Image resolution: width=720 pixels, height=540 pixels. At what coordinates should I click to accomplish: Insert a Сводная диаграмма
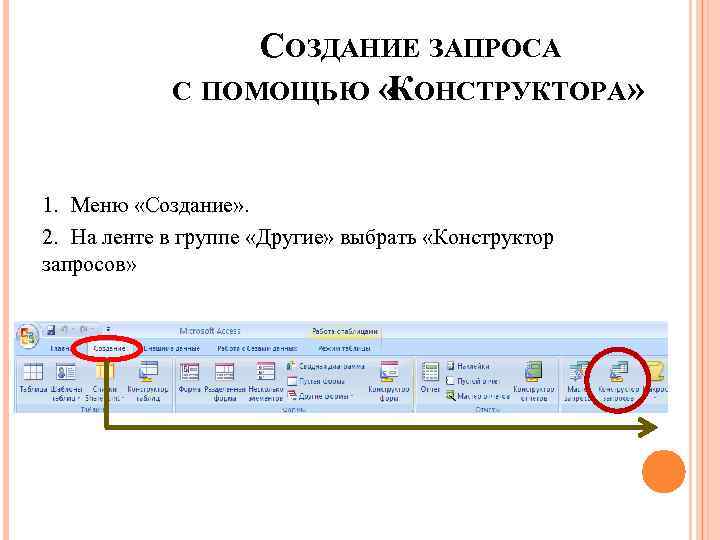(326, 366)
